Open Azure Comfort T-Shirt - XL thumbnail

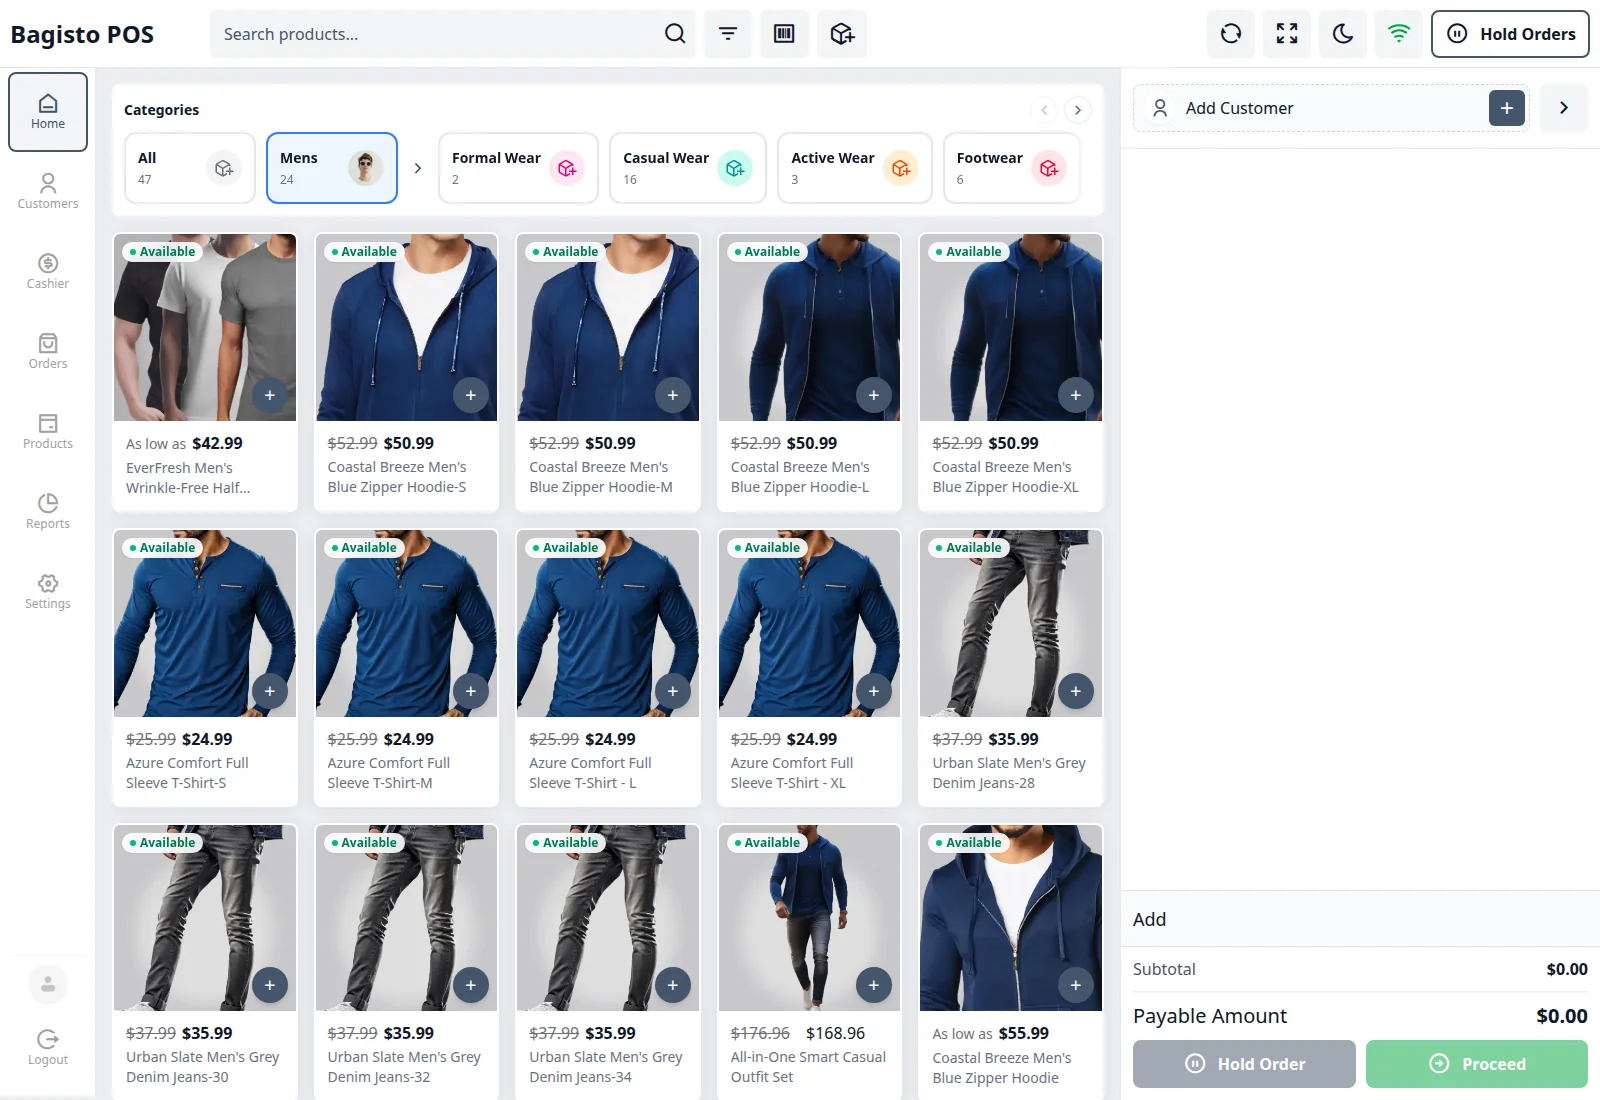[x=810, y=623]
